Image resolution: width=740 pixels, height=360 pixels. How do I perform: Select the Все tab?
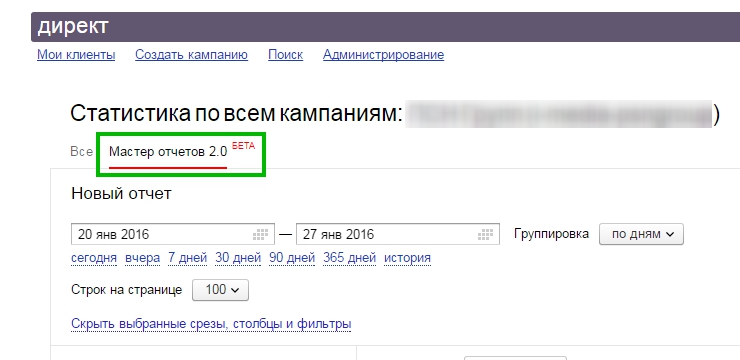81,152
